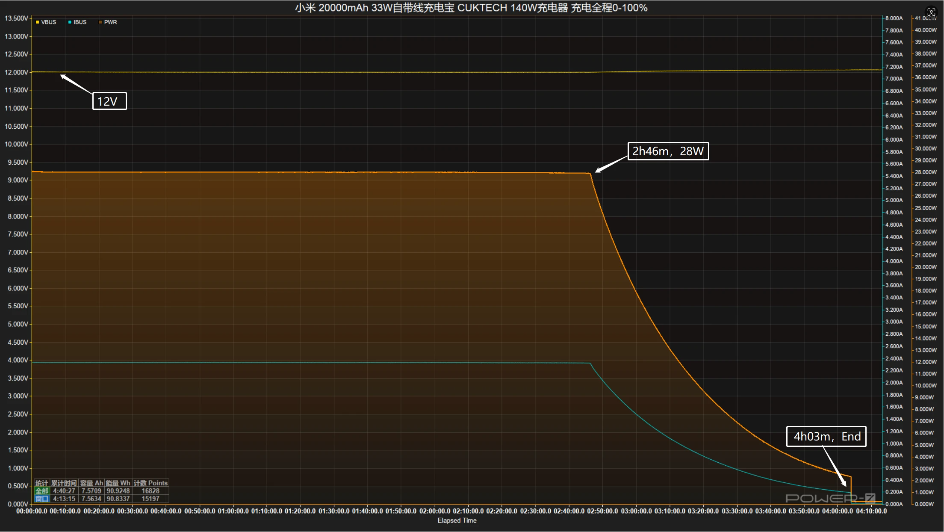Click the 4.000V voltage axis label

pos(16,360)
